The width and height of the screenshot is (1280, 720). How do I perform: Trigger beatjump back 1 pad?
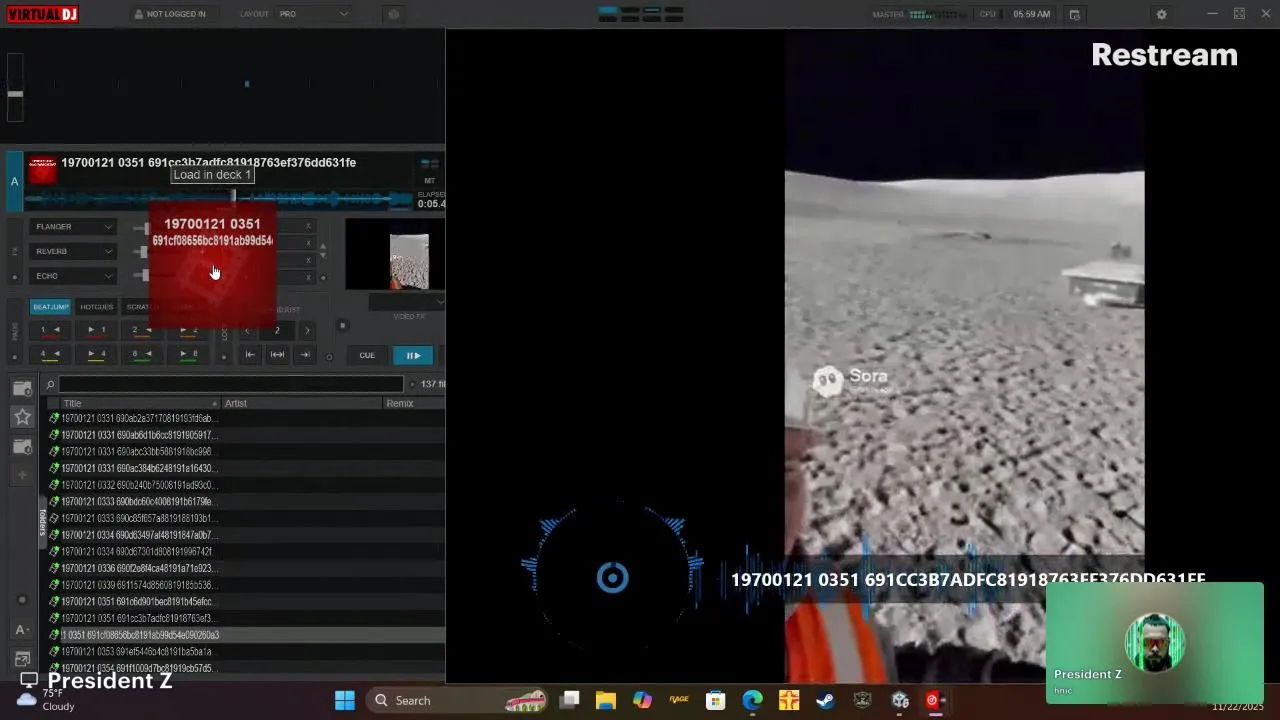[x=50, y=330]
